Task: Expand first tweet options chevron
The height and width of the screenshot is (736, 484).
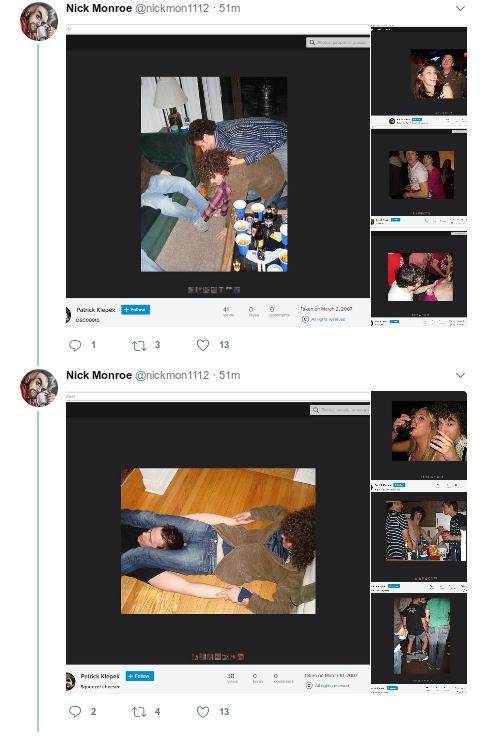Action: tap(461, 8)
